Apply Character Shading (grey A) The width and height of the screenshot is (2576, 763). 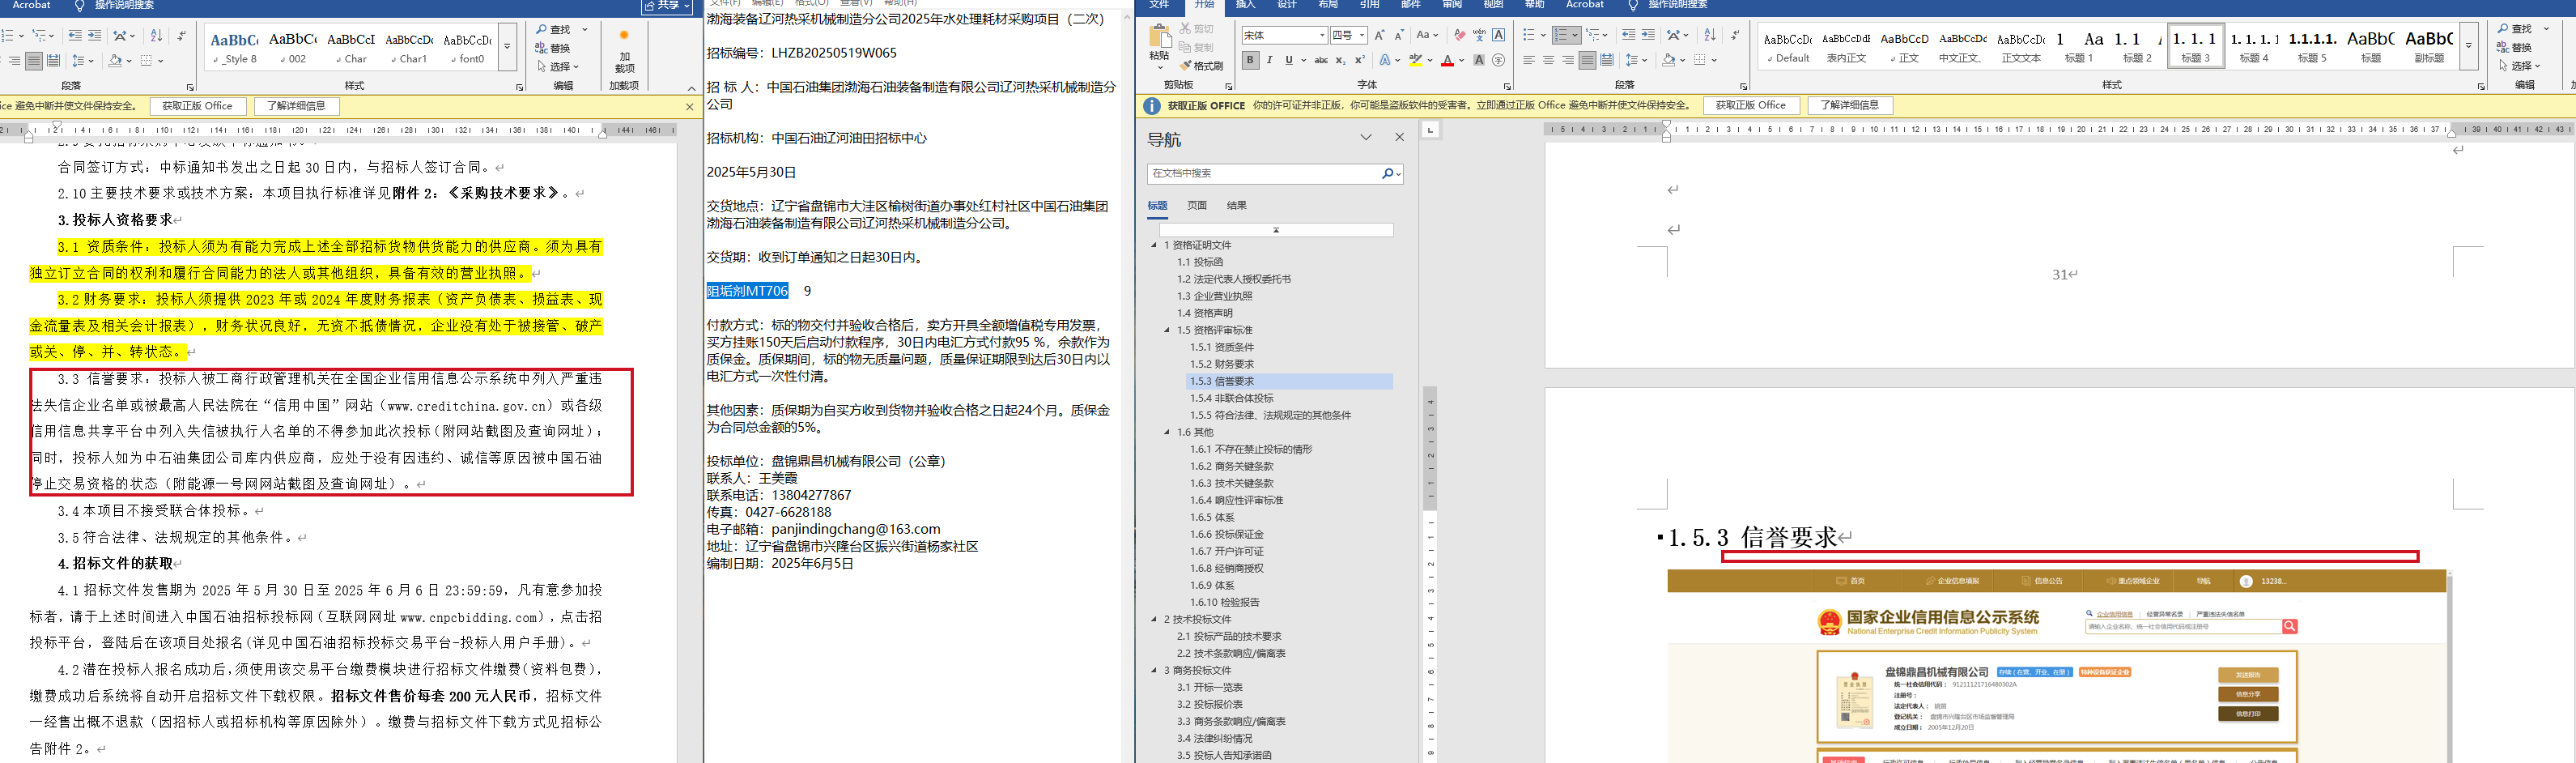[x=1479, y=61]
